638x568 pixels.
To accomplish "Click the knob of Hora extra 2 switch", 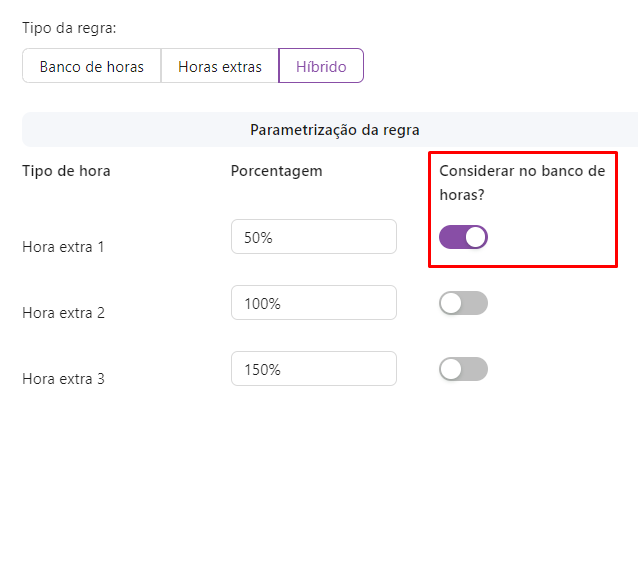I will (451, 303).
